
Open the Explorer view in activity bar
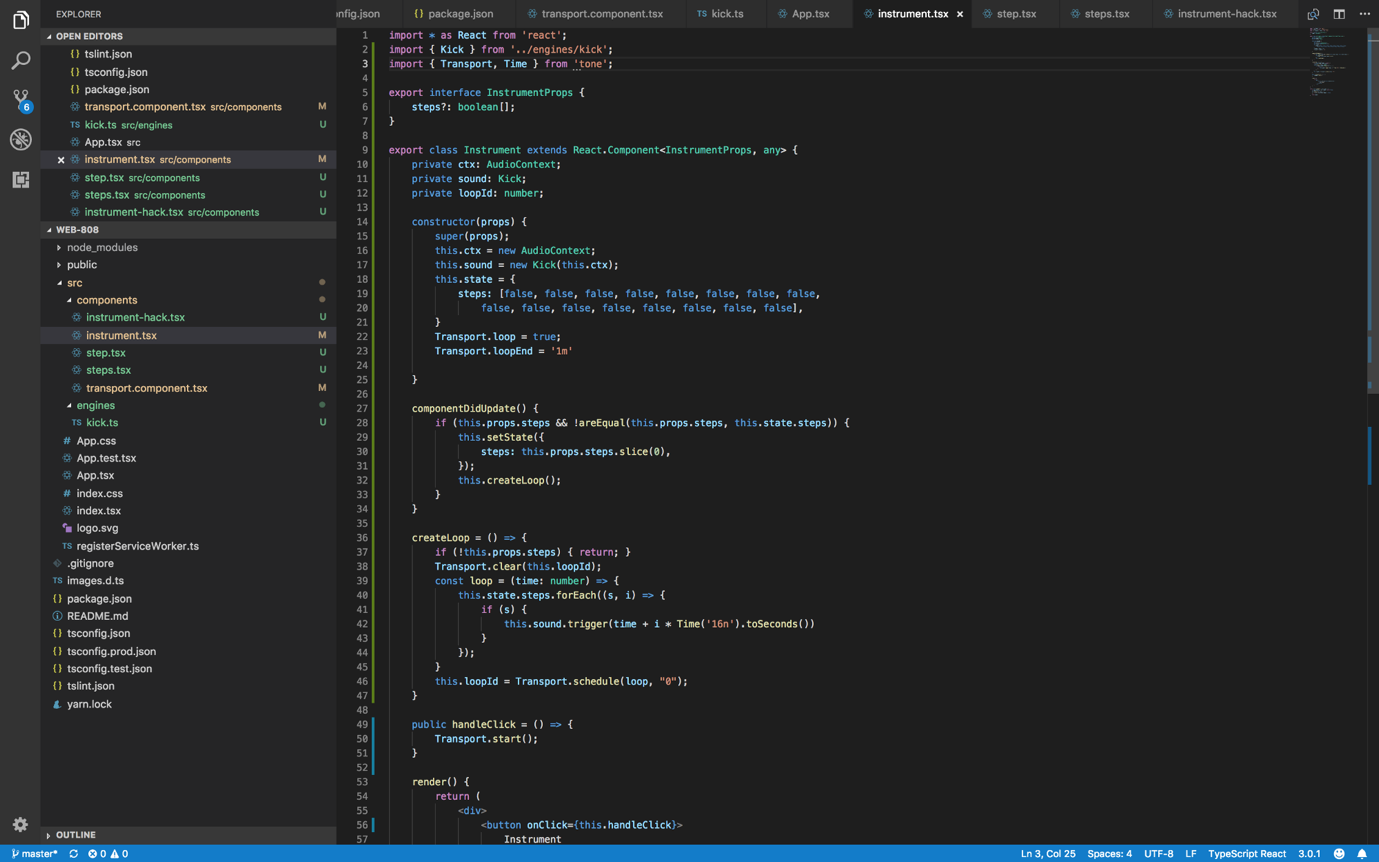point(20,21)
